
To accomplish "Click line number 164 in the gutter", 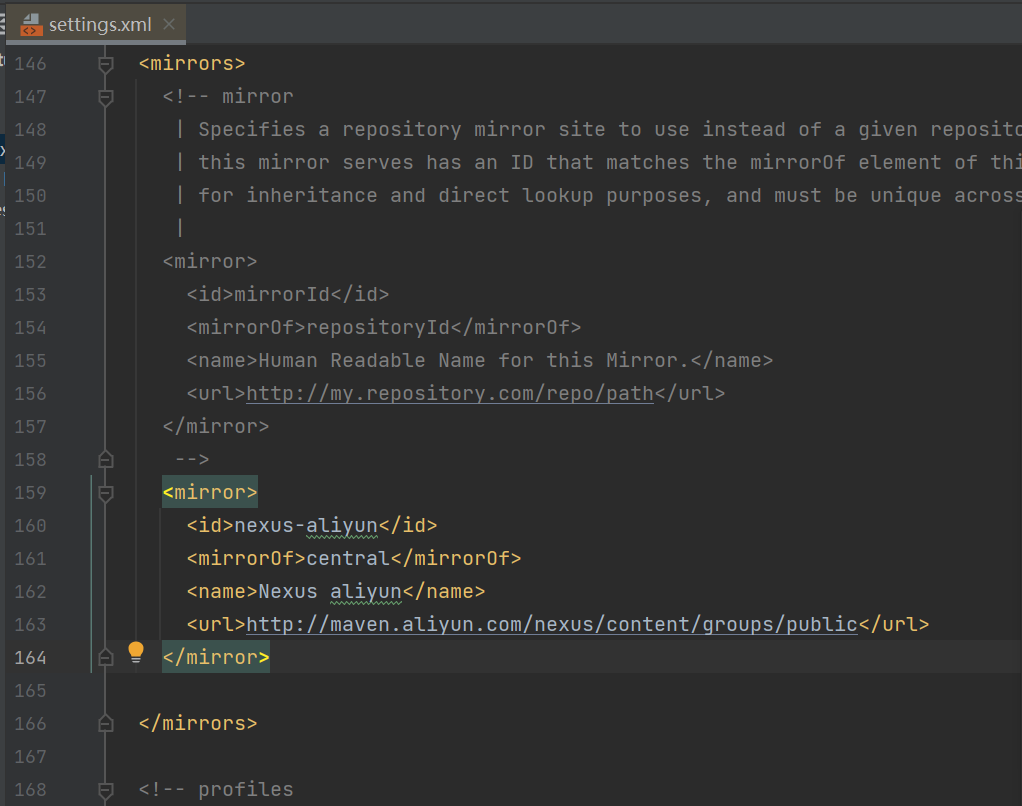I will coord(30,658).
